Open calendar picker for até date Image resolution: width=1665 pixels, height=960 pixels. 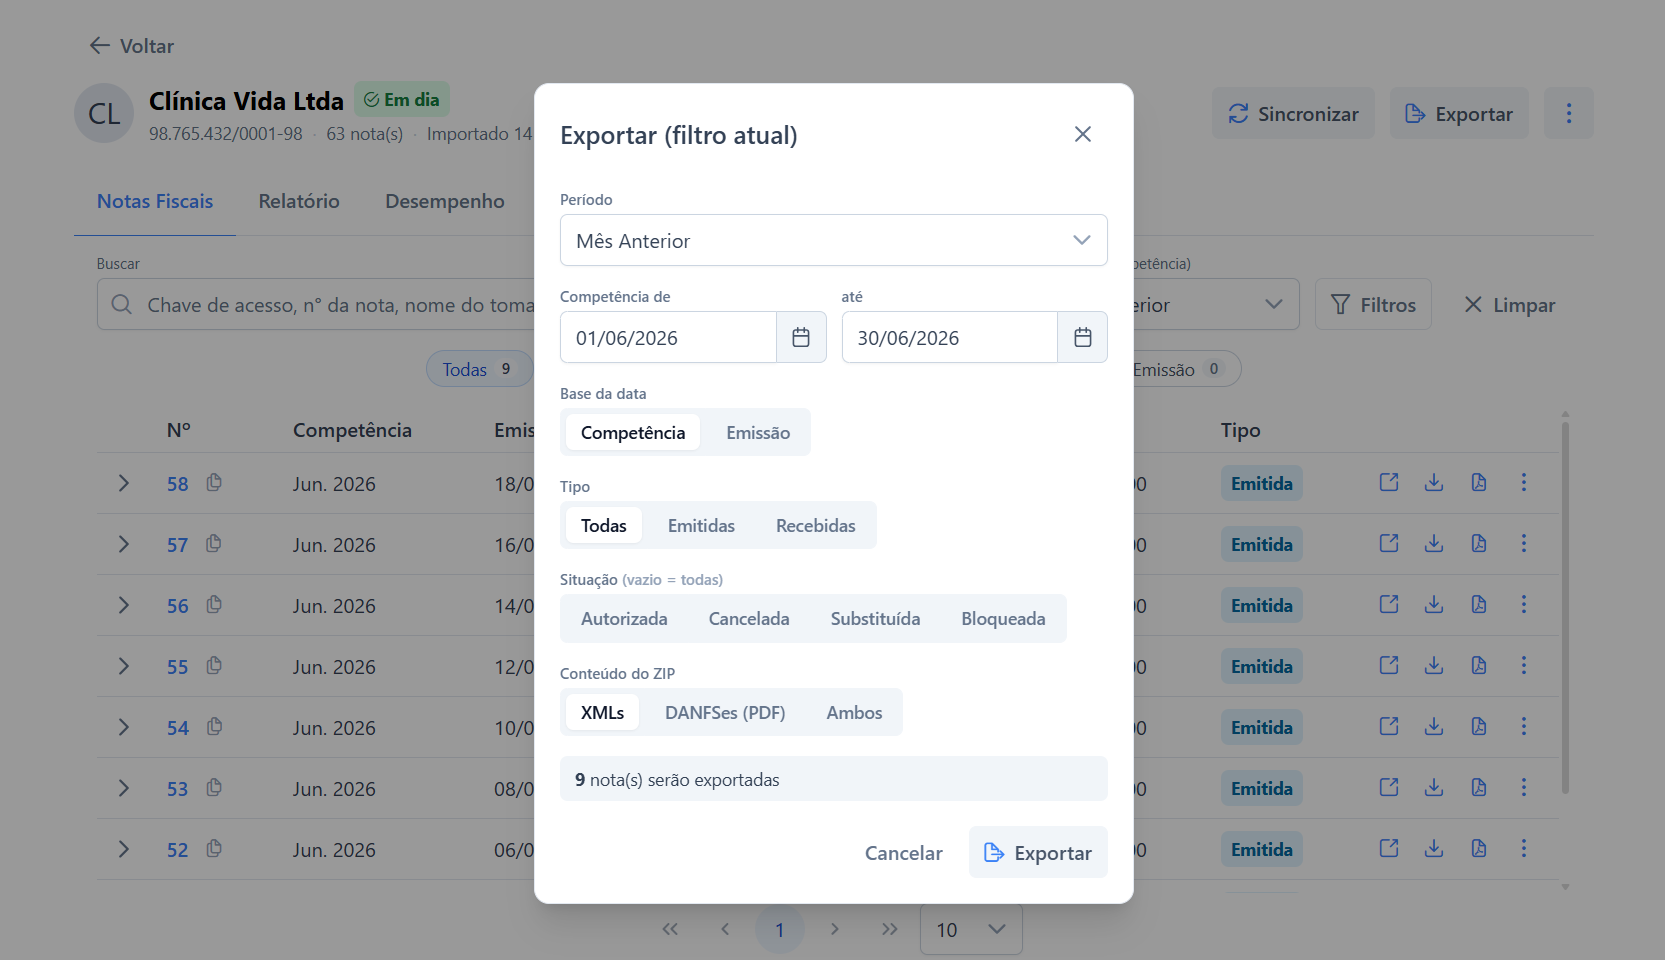click(x=1082, y=338)
